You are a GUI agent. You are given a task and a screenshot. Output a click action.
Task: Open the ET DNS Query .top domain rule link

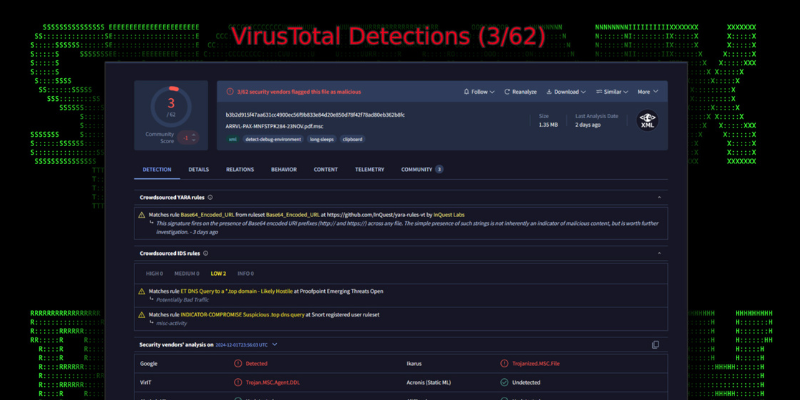click(x=237, y=291)
